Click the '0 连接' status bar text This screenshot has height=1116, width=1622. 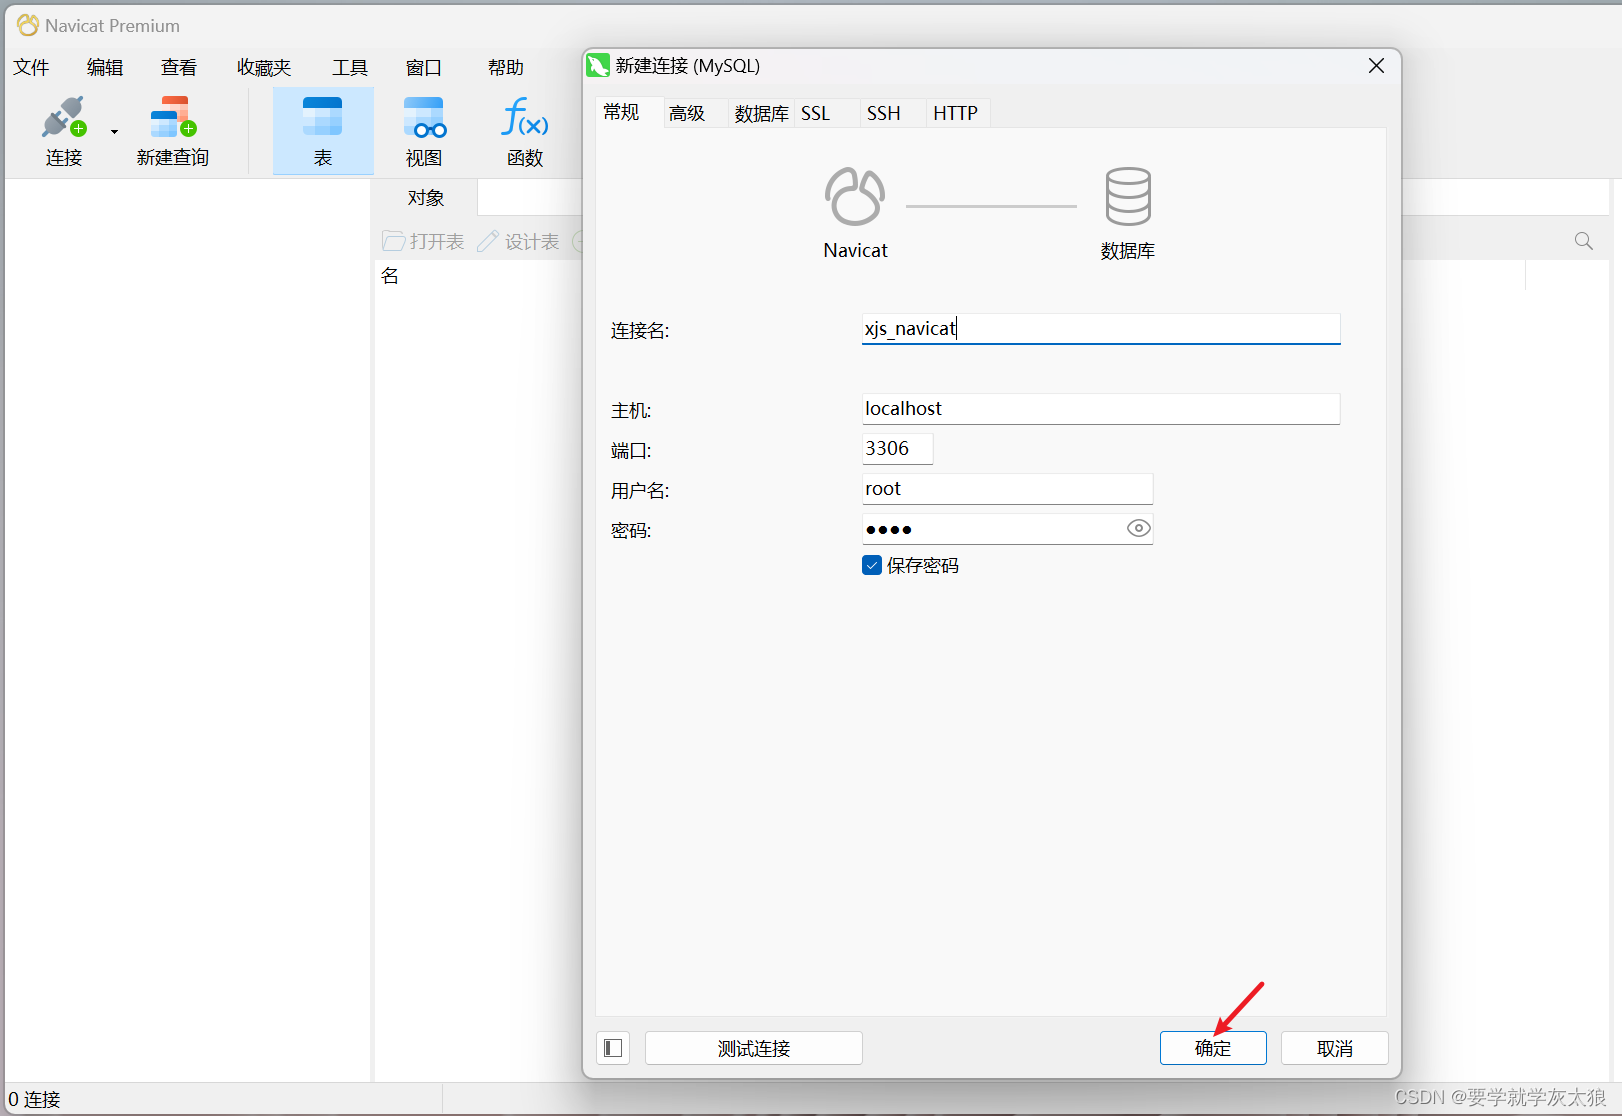tap(35, 1099)
